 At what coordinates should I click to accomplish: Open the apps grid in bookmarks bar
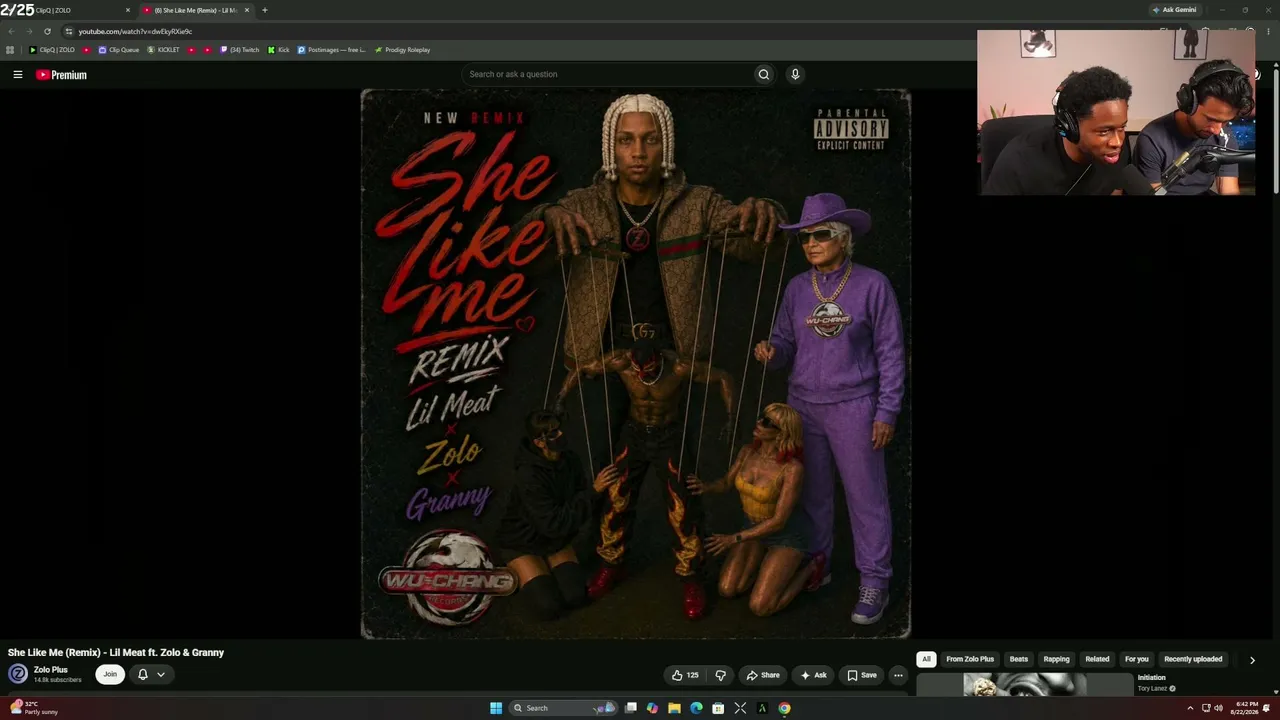pyautogui.click(x=10, y=50)
